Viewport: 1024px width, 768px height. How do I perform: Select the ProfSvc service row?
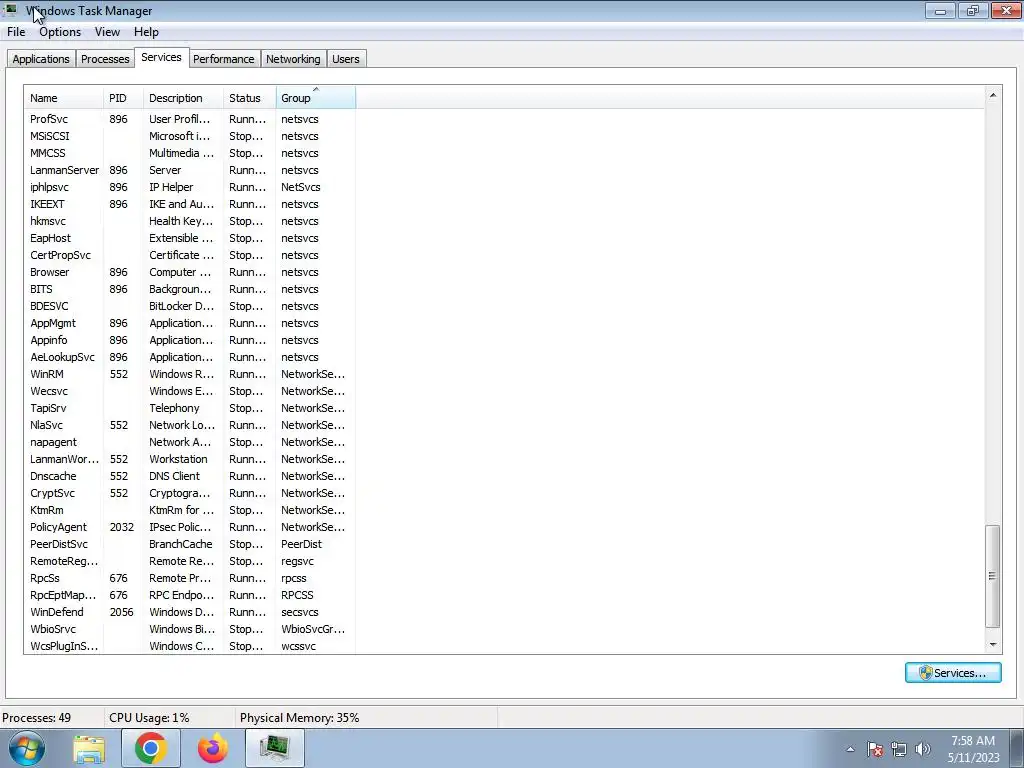click(x=190, y=119)
